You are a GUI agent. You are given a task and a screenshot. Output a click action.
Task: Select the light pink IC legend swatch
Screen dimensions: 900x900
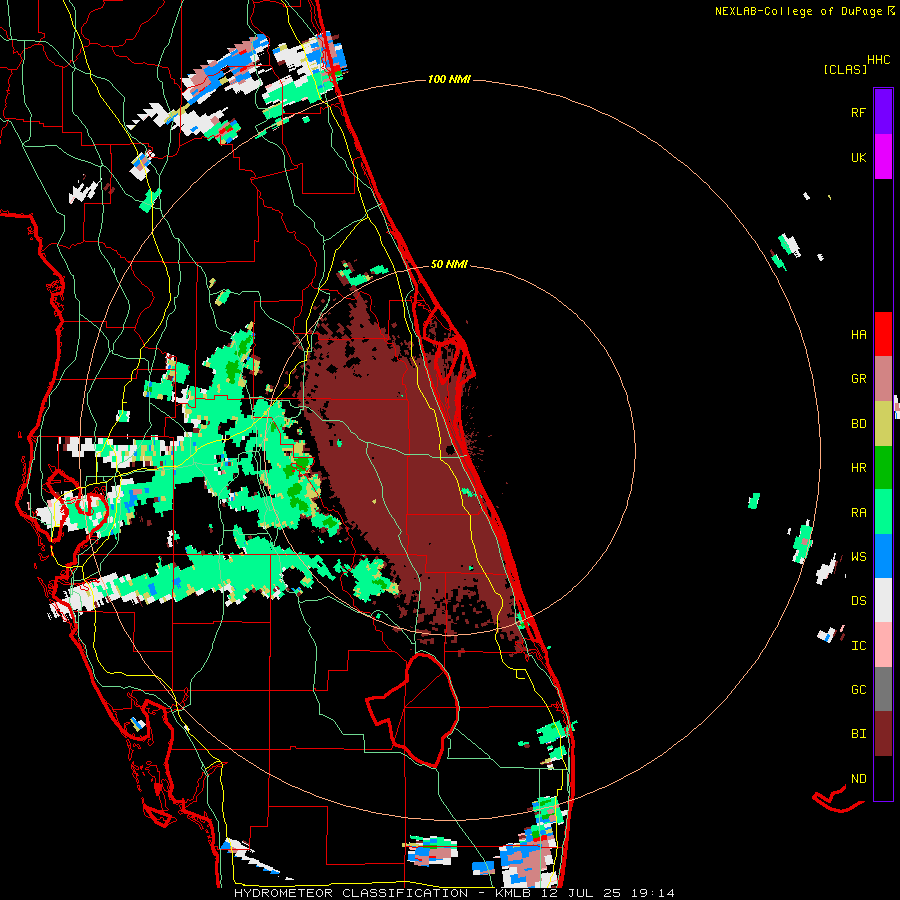coord(883,645)
